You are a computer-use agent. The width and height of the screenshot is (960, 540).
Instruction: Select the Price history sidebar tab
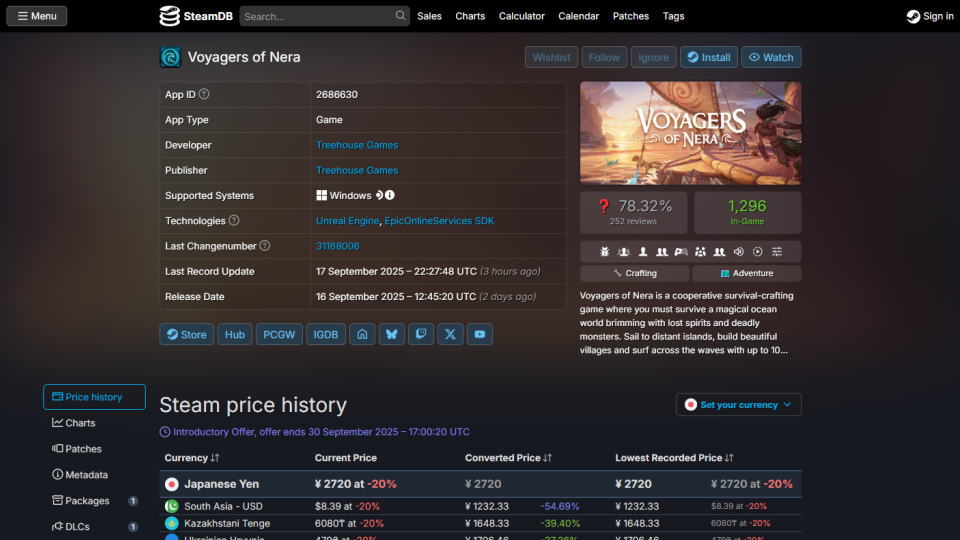(94, 397)
